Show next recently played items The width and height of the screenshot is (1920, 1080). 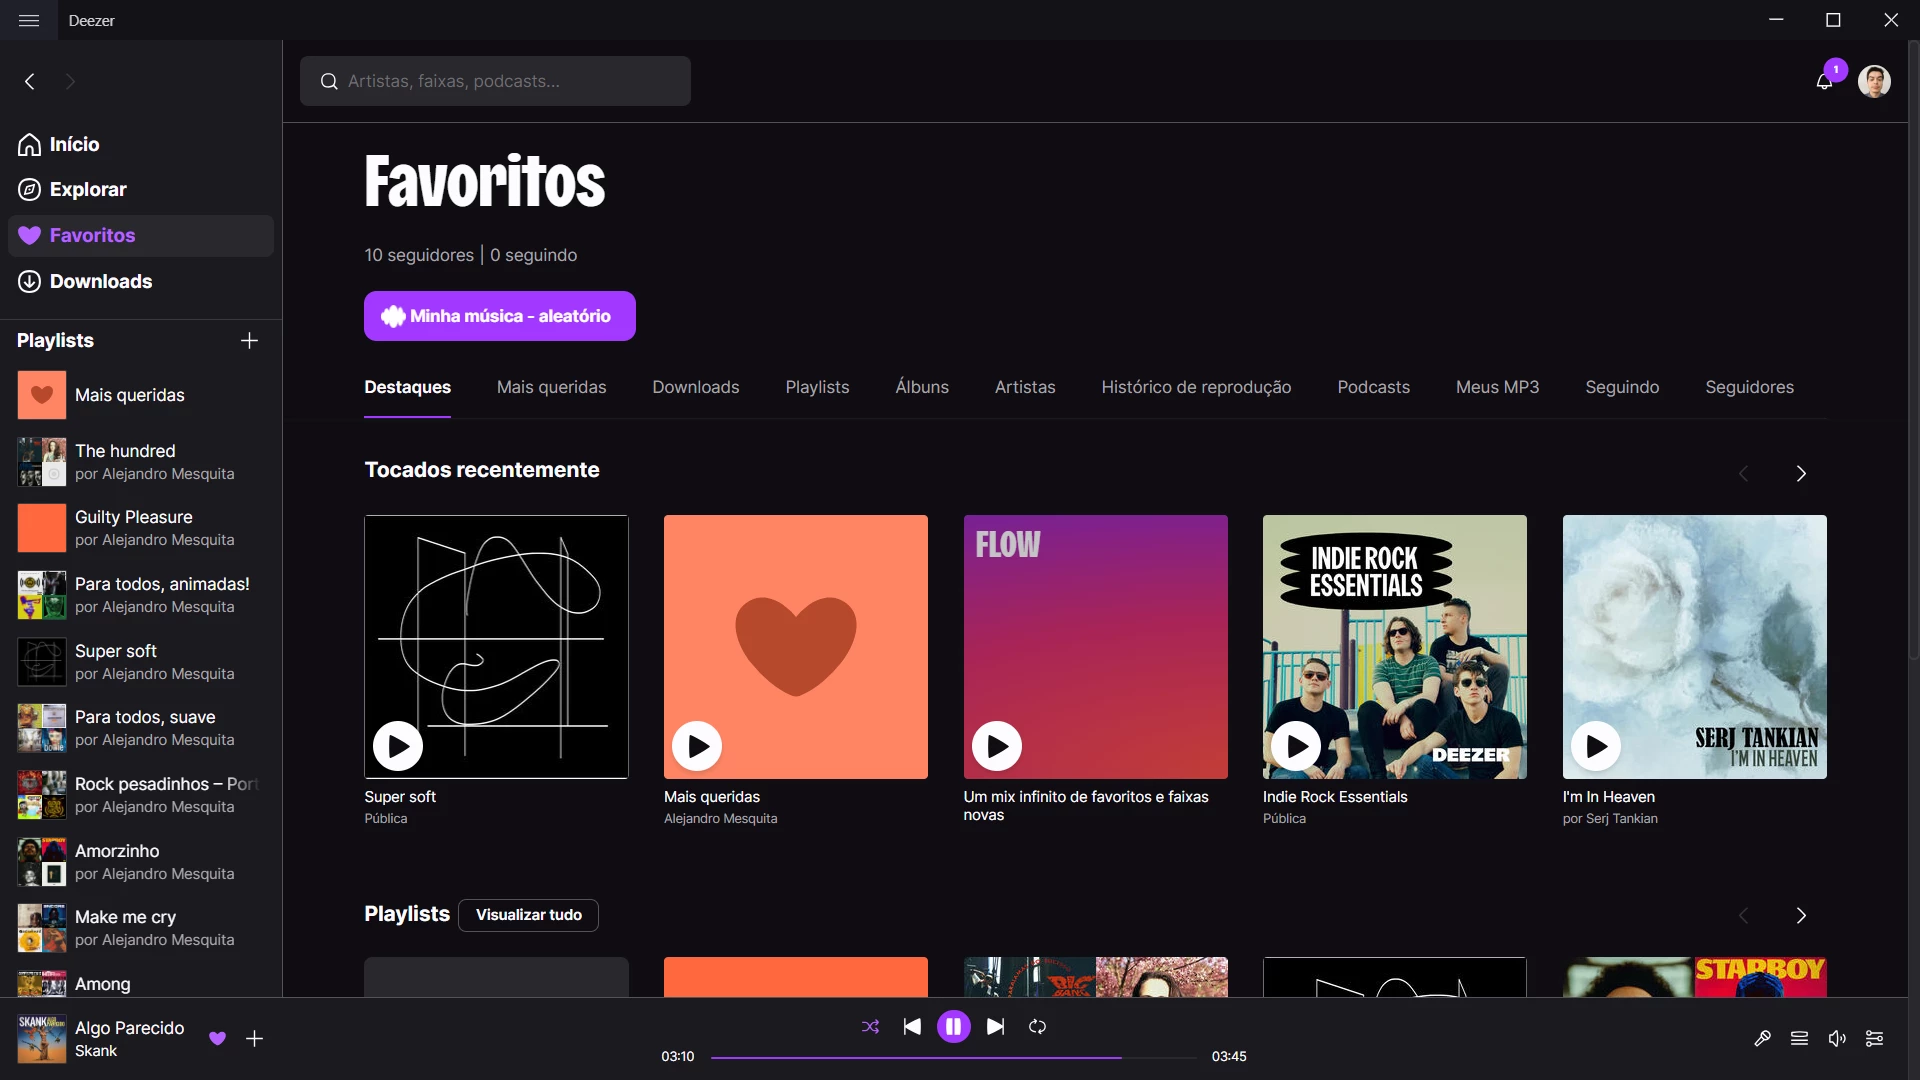click(x=1801, y=474)
